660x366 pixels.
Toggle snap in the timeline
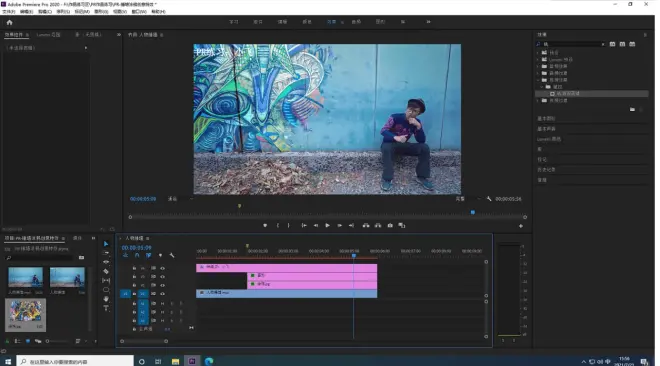(x=137, y=255)
